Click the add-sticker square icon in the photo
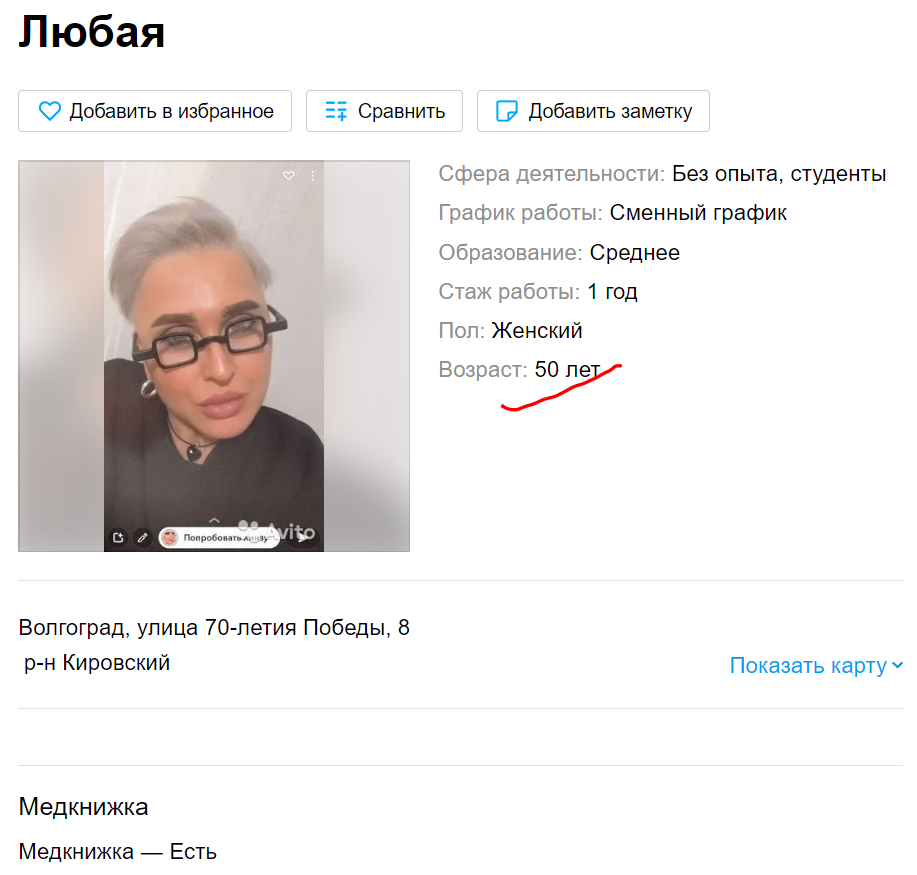 118,538
